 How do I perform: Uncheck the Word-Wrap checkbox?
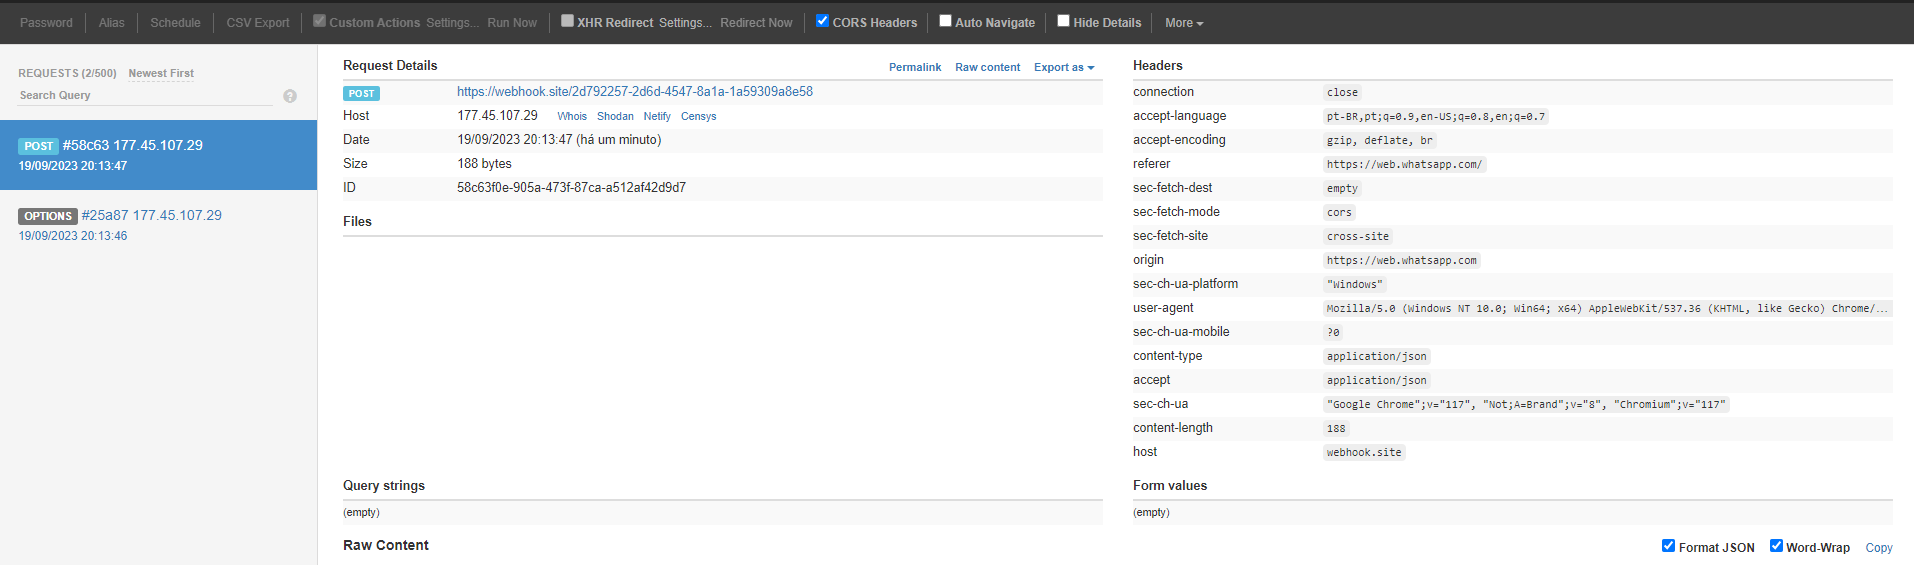click(1776, 546)
